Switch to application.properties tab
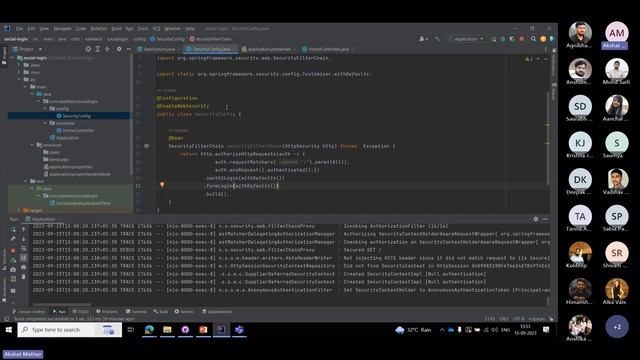Image resolution: width=640 pixels, height=360 pixels. click(269, 49)
